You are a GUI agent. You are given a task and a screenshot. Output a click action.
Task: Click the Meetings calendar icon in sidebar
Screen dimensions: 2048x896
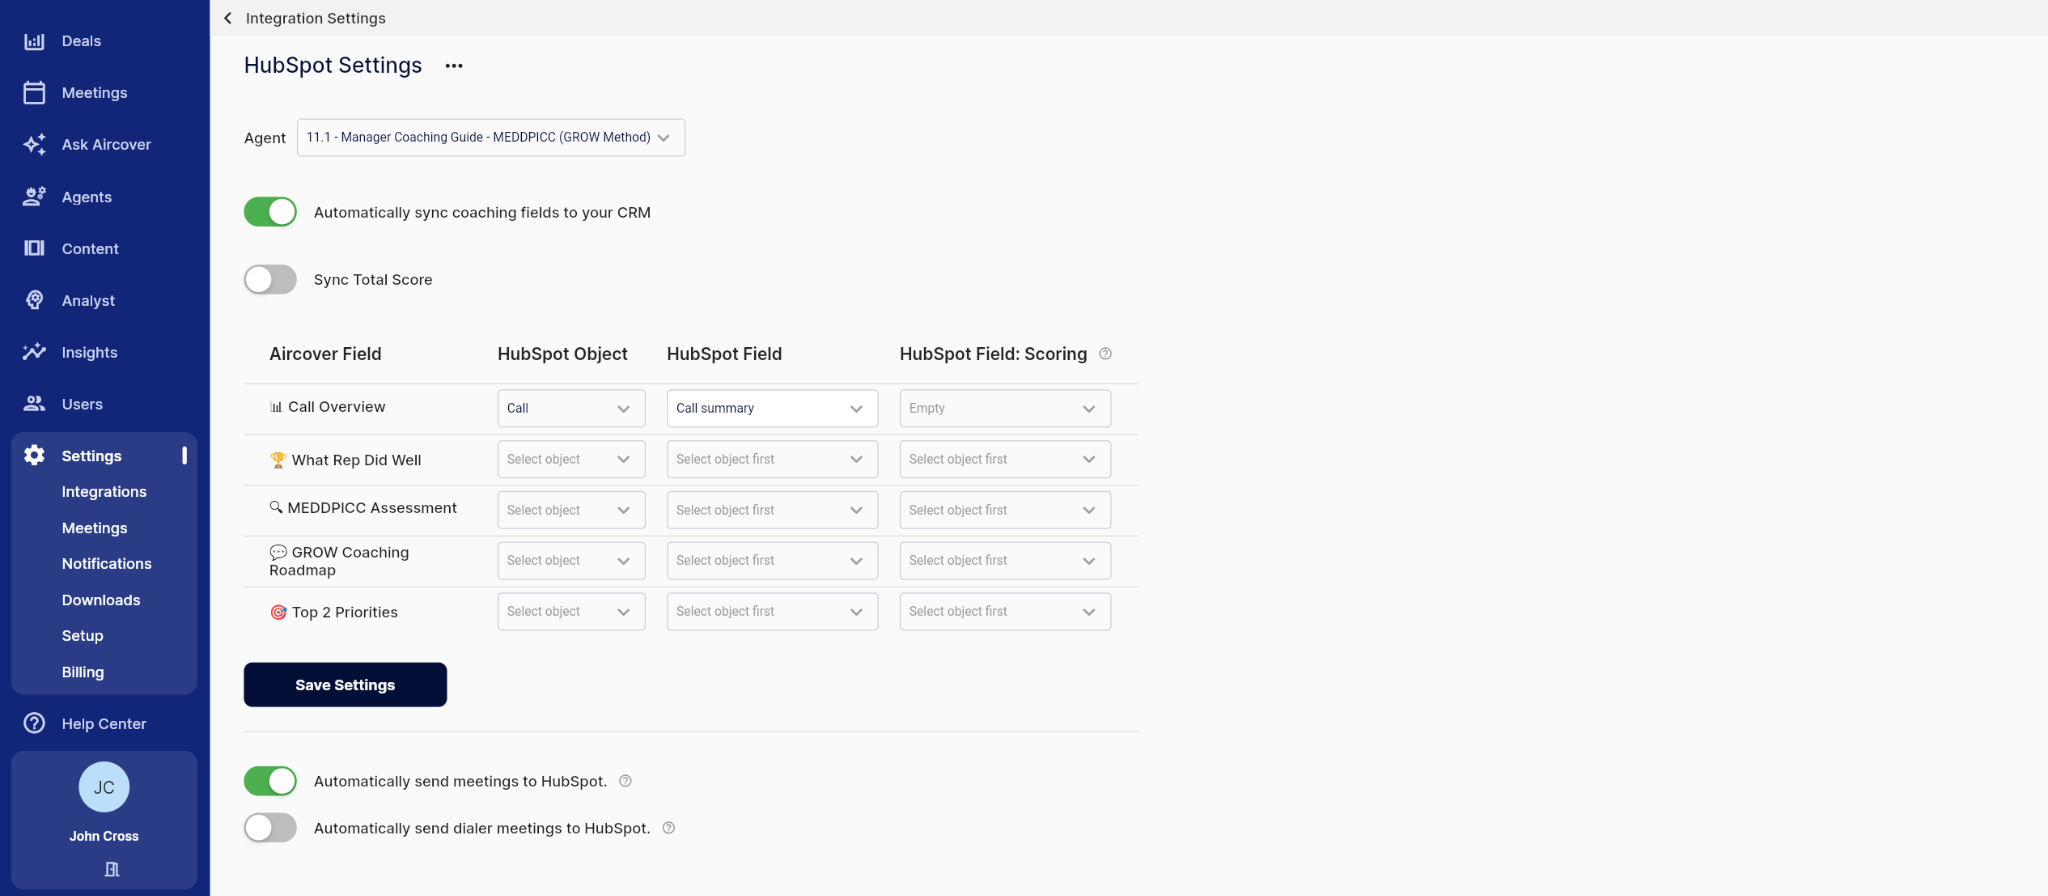[x=34, y=93]
